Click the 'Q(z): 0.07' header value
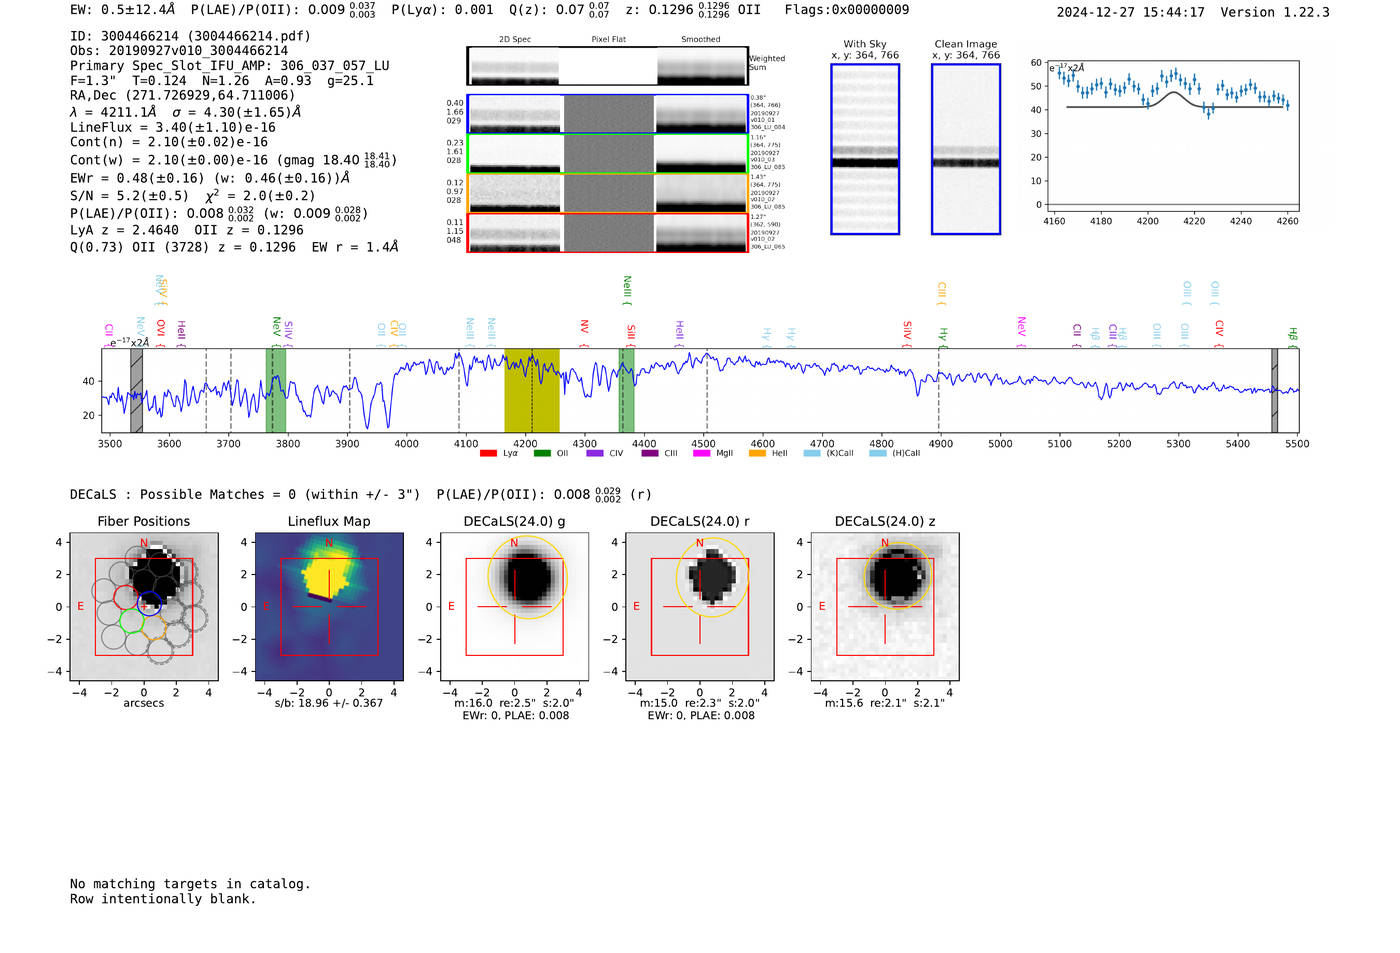Image resolution: width=1400 pixels, height=953 pixels. 559,10
